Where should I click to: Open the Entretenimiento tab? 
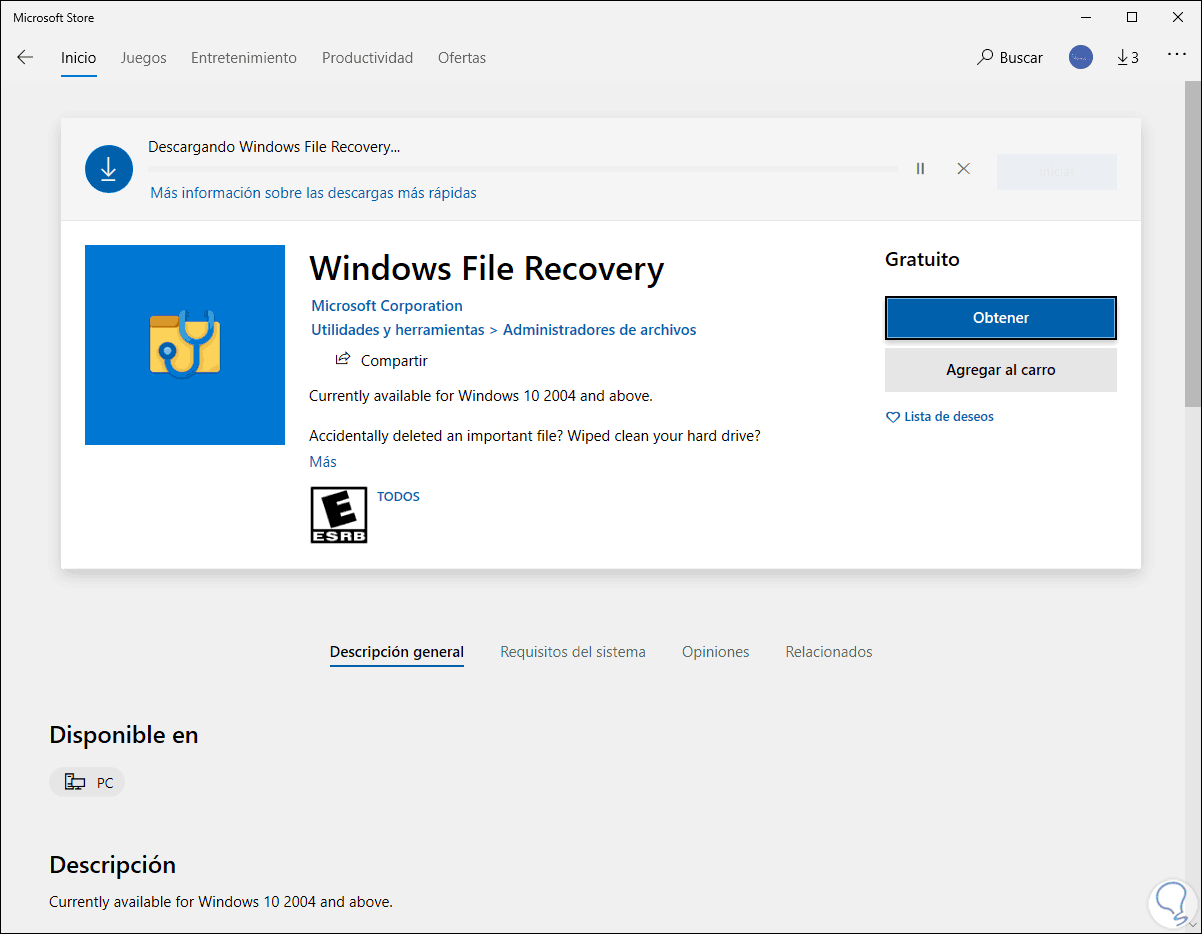[244, 58]
